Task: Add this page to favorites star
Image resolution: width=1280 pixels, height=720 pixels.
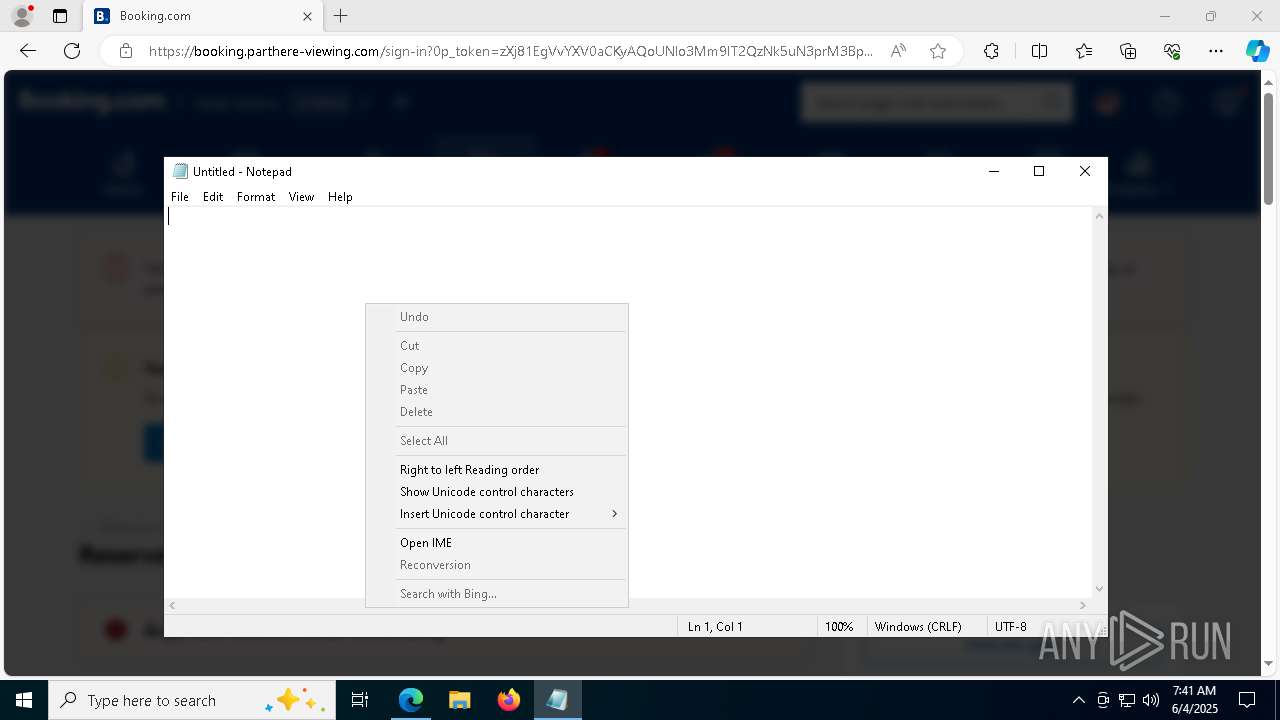Action: (938, 51)
